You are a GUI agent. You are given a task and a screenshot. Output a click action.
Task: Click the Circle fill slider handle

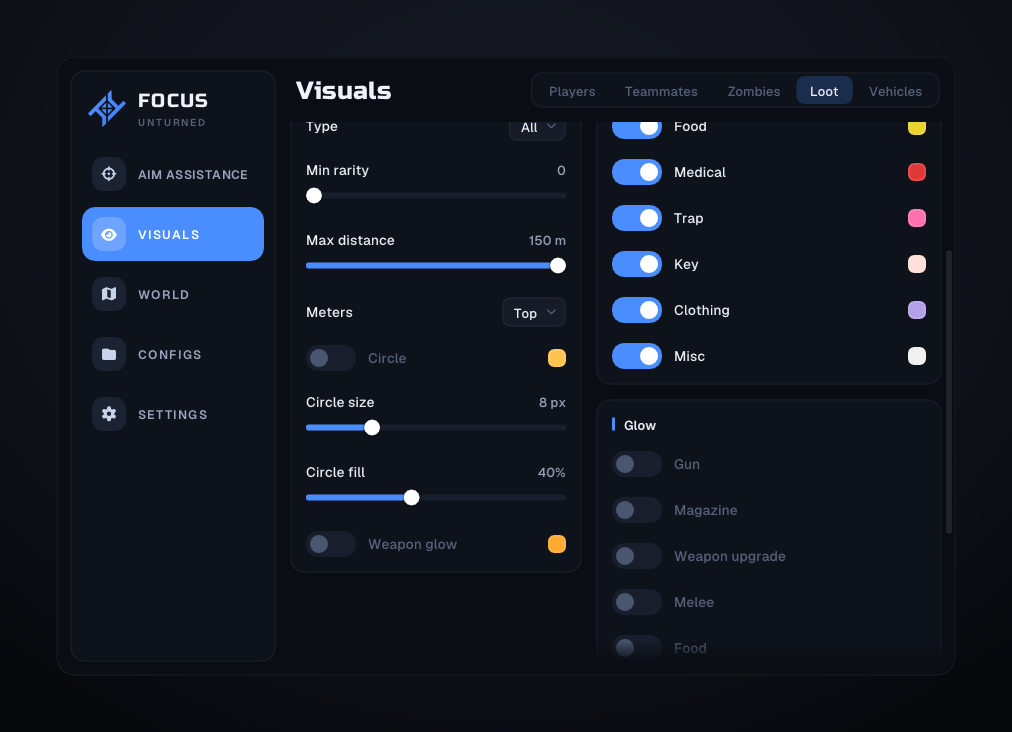(412, 498)
